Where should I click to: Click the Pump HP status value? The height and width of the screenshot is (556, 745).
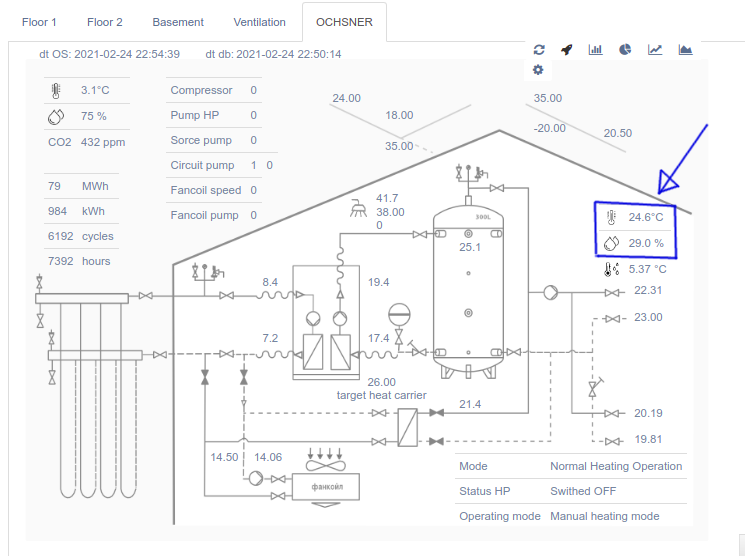[254, 115]
